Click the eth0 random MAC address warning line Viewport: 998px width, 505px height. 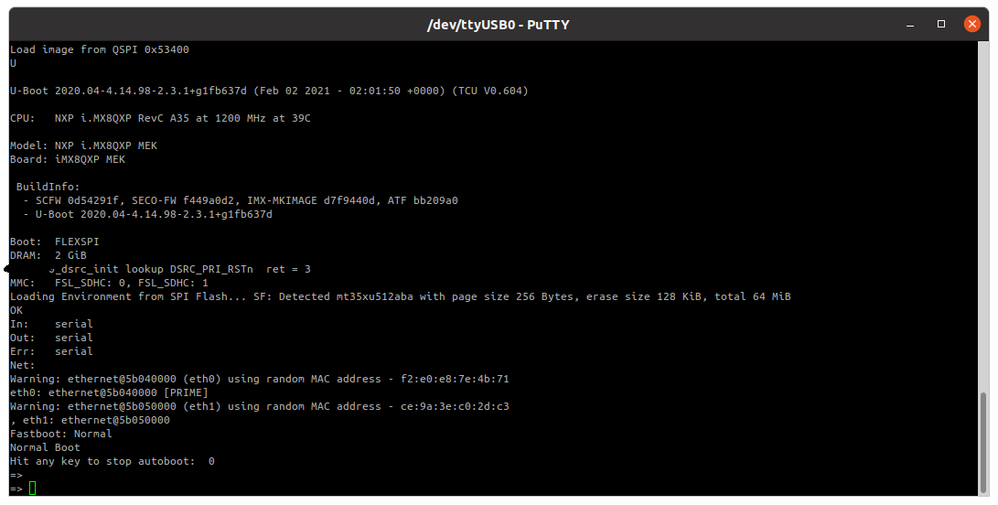pyautogui.click(x=259, y=379)
